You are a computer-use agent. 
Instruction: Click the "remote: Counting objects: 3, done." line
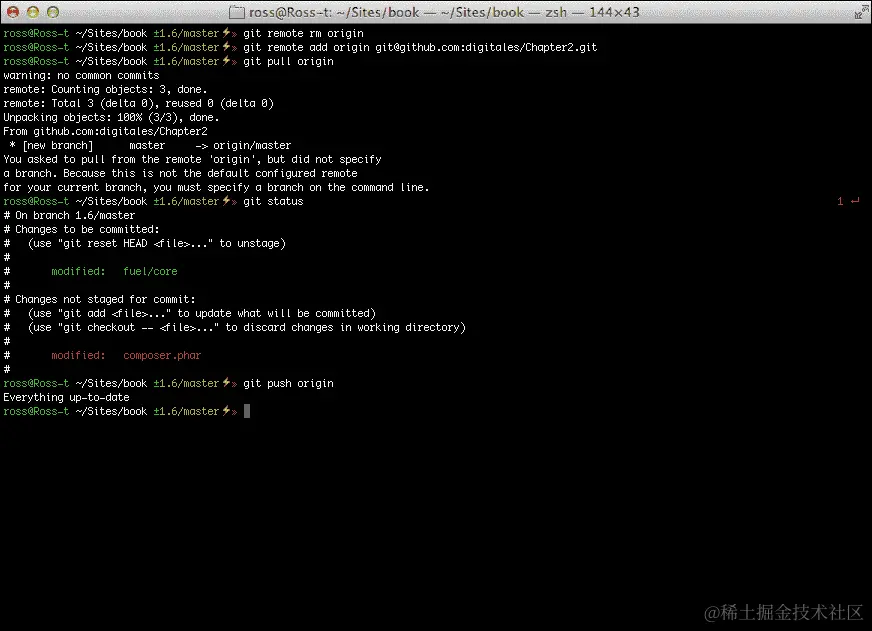click(105, 89)
